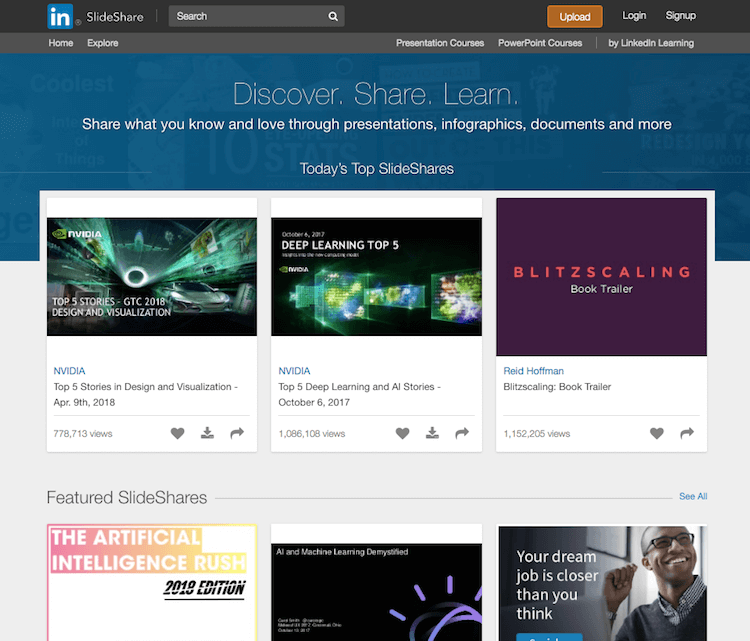Image resolution: width=750 pixels, height=641 pixels.
Task: Share the Top 5 Deep Learning slideshare
Action: pos(462,433)
